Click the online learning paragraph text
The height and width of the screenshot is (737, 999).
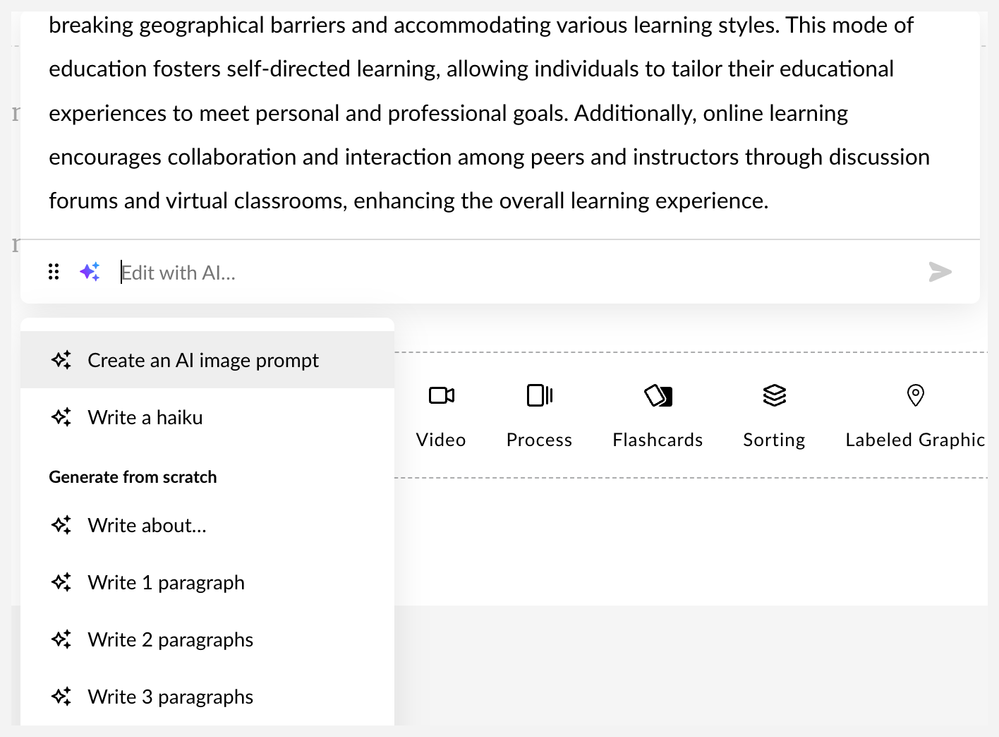(x=489, y=113)
